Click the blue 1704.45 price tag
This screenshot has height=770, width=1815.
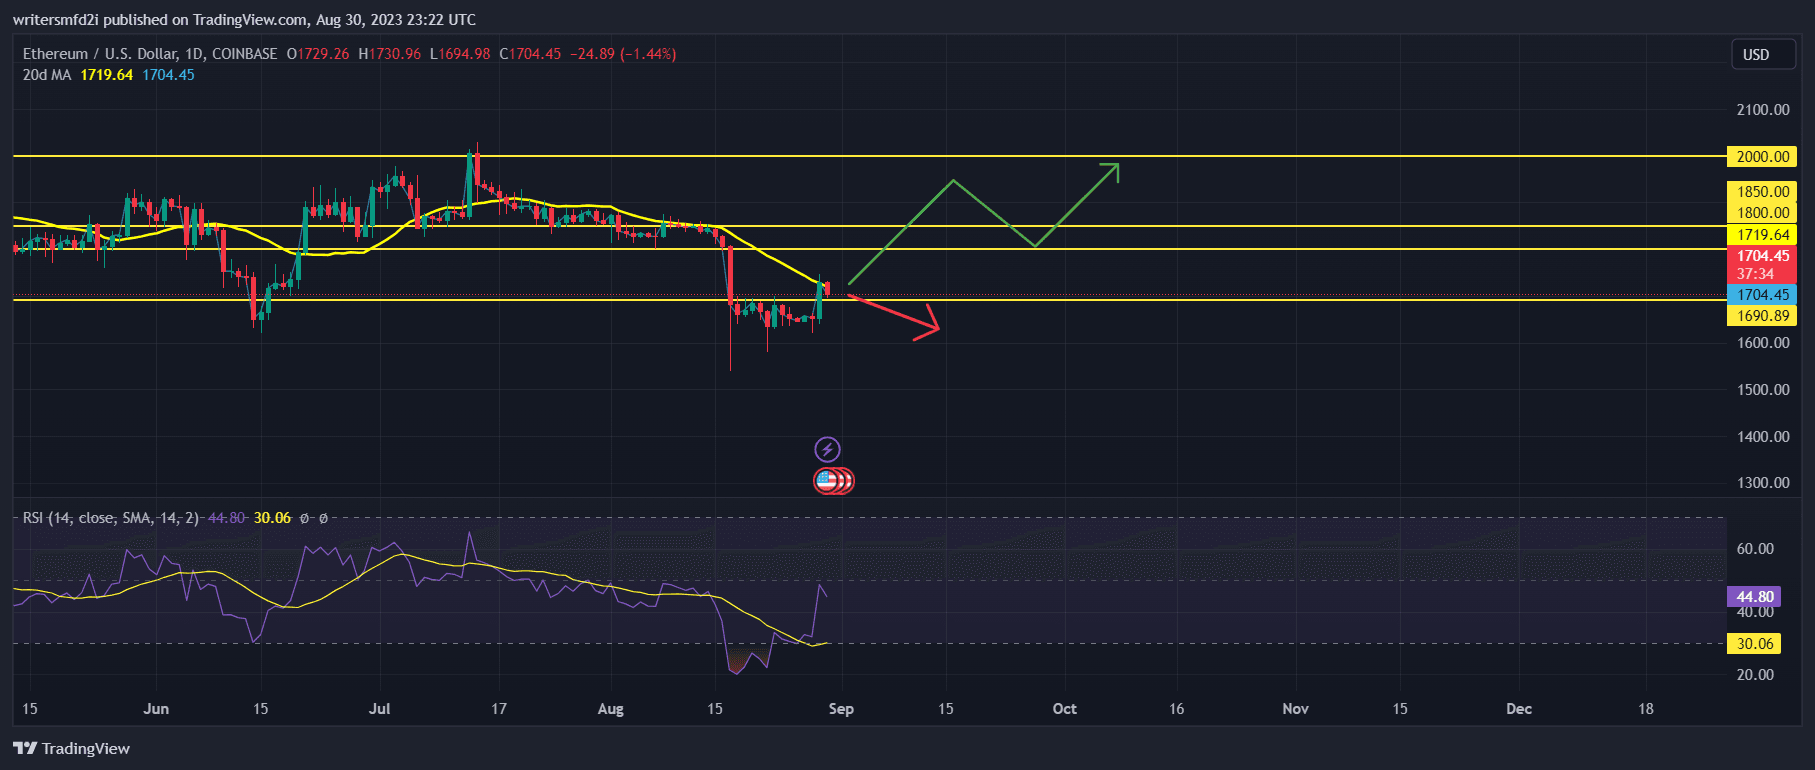1762,295
